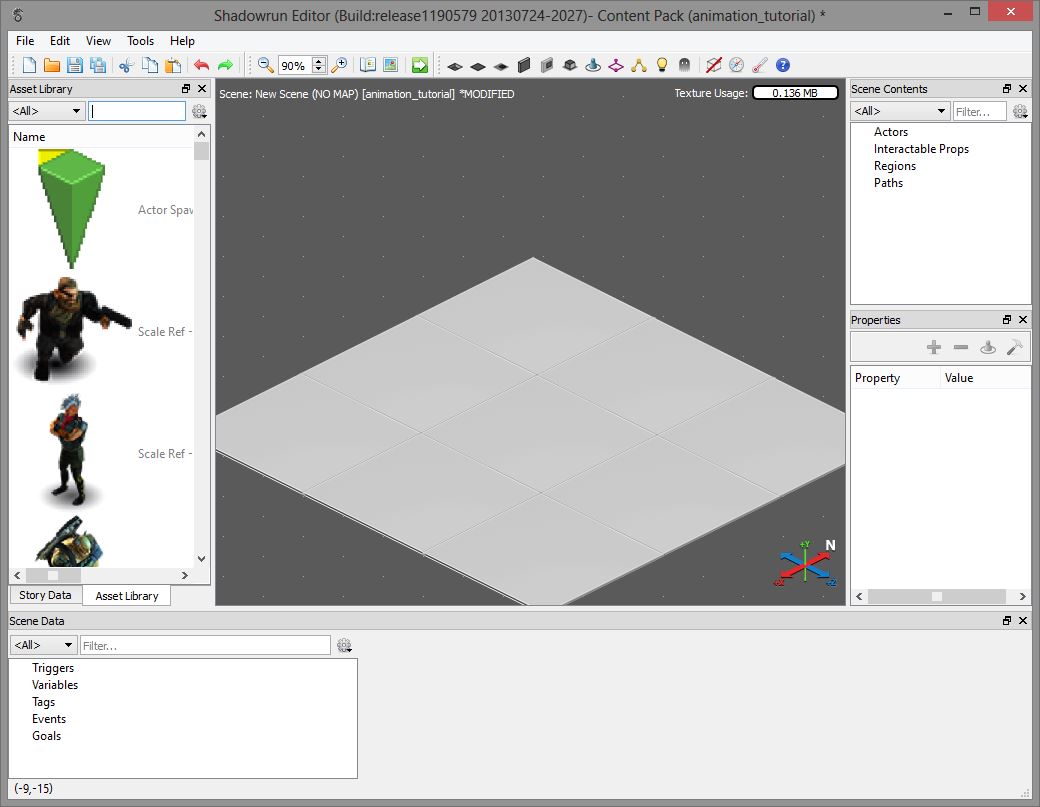Image resolution: width=1040 pixels, height=807 pixels.
Task: Click the Scene Data filter text field
Action: [205, 645]
